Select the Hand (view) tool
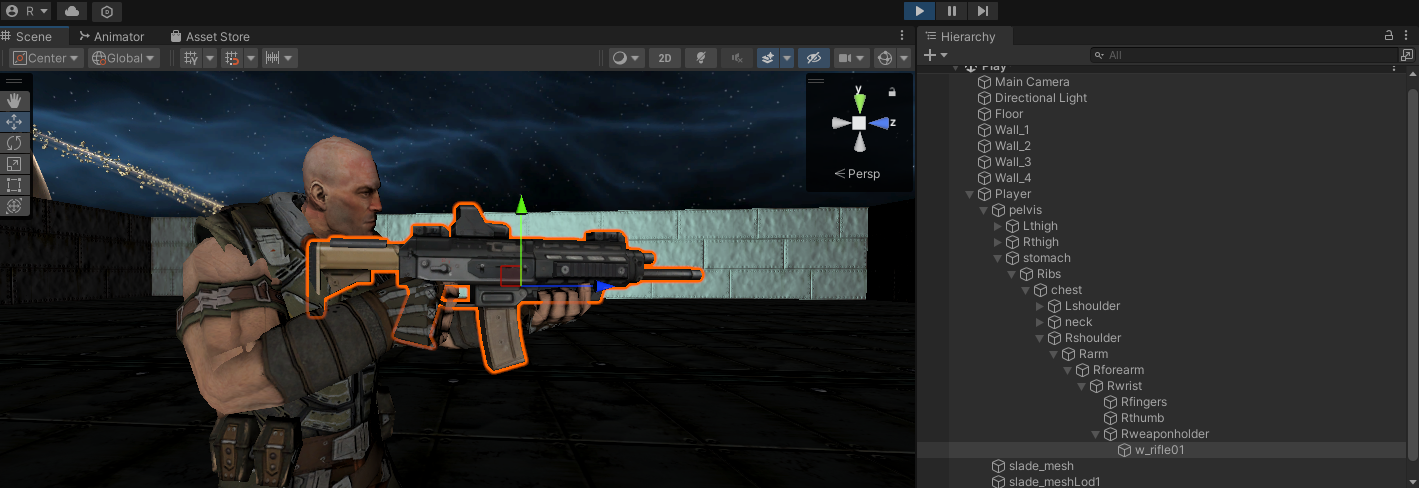The height and width of the screenshot is (488, 1419). (14, 101)
